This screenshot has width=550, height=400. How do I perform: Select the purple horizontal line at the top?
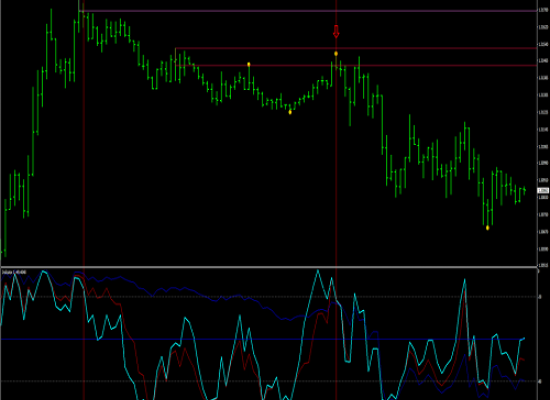coord(309,11)
